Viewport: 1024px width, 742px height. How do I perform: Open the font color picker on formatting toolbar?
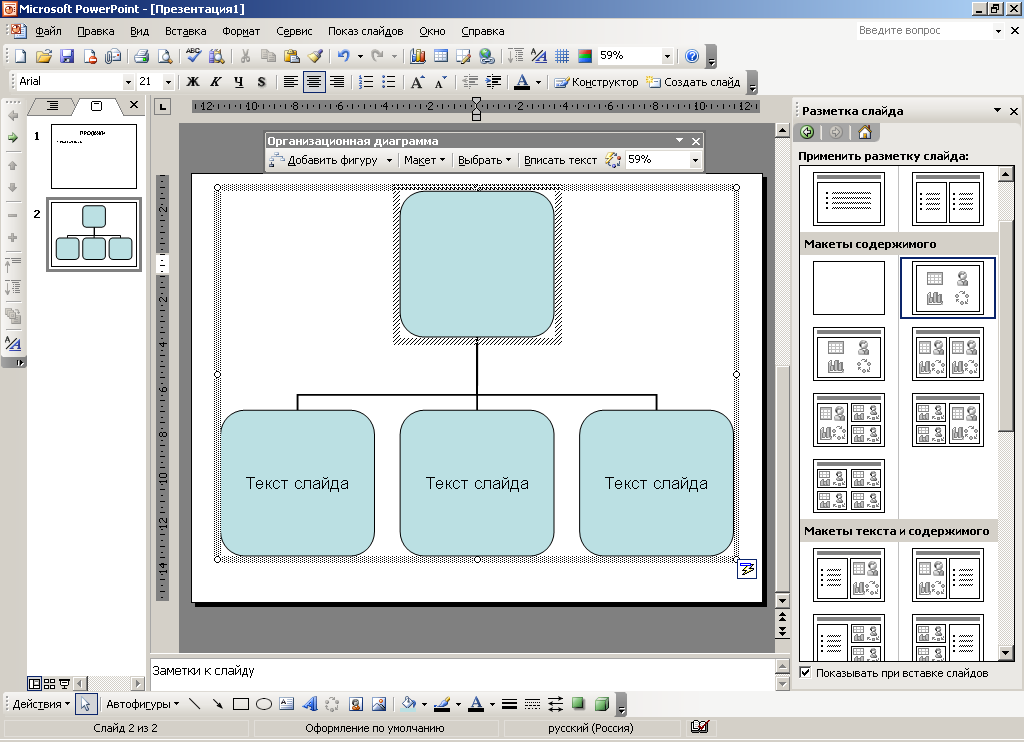(x=538, y=82)
